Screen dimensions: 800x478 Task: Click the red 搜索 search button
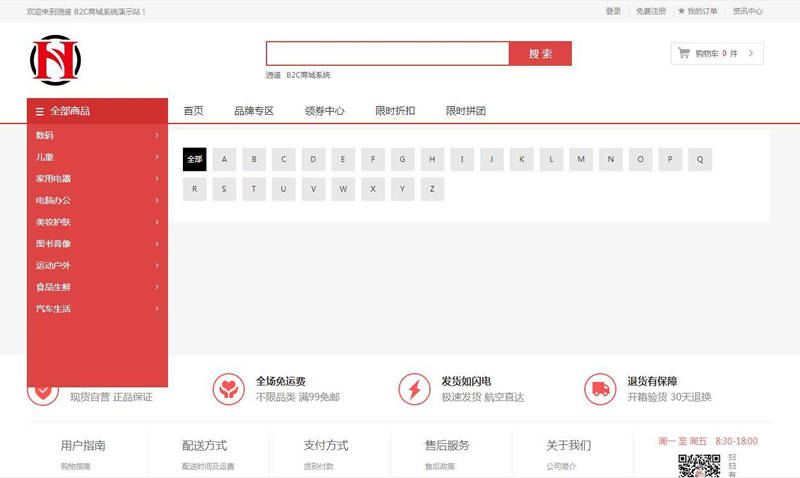[540, 54]
